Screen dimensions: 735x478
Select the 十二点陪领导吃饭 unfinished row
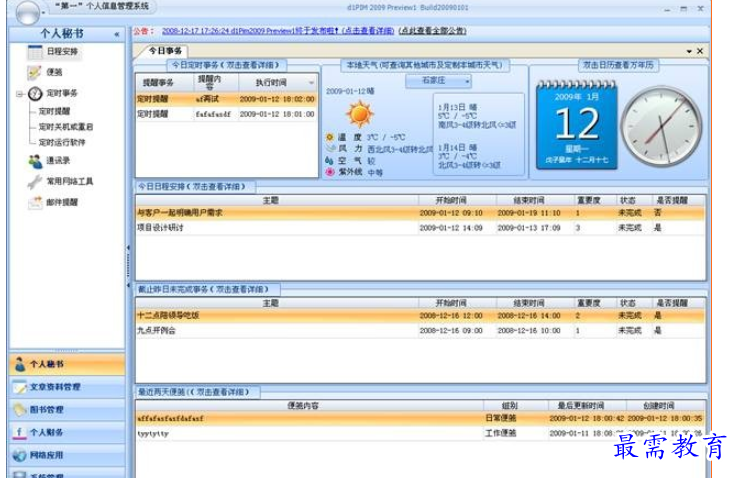(420, 316)
